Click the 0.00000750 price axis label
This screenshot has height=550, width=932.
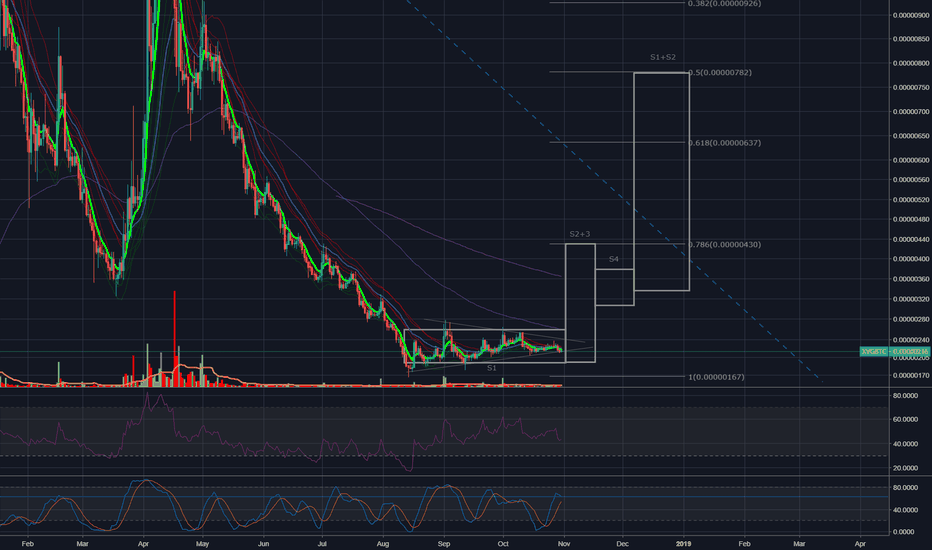(911, 87)
